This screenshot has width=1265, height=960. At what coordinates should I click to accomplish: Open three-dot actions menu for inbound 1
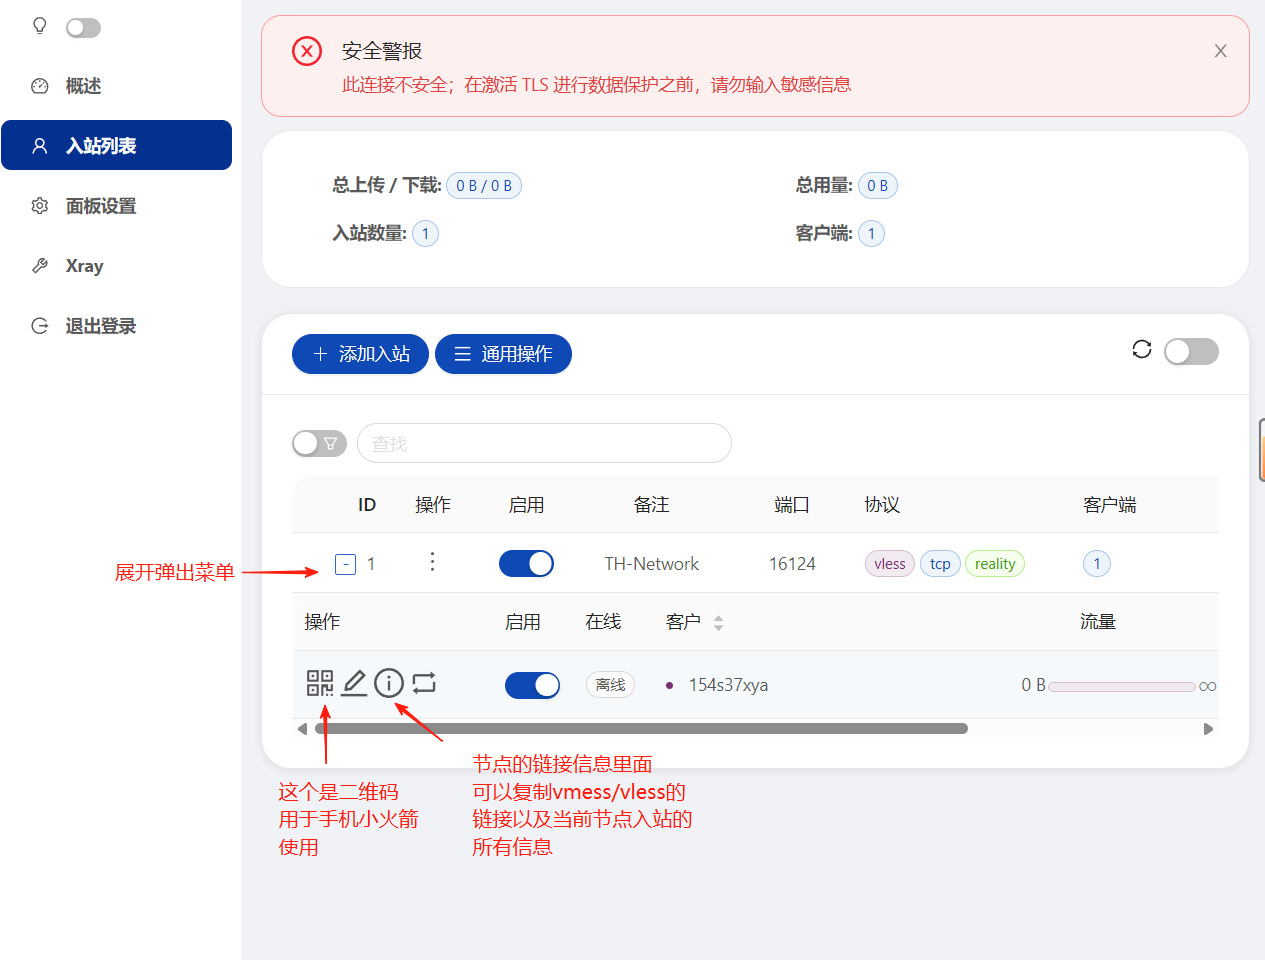coord(432,562)
